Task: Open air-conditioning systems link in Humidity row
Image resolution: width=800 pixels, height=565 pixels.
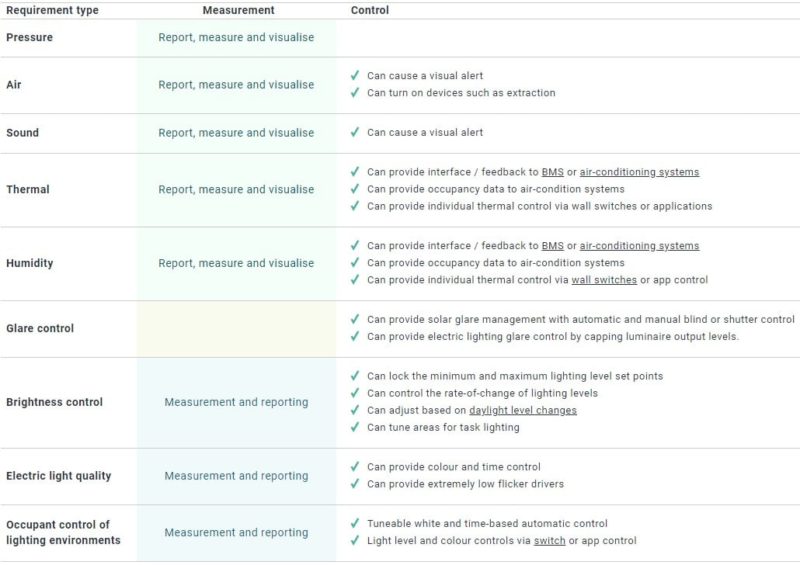Action: pos(639,245)
